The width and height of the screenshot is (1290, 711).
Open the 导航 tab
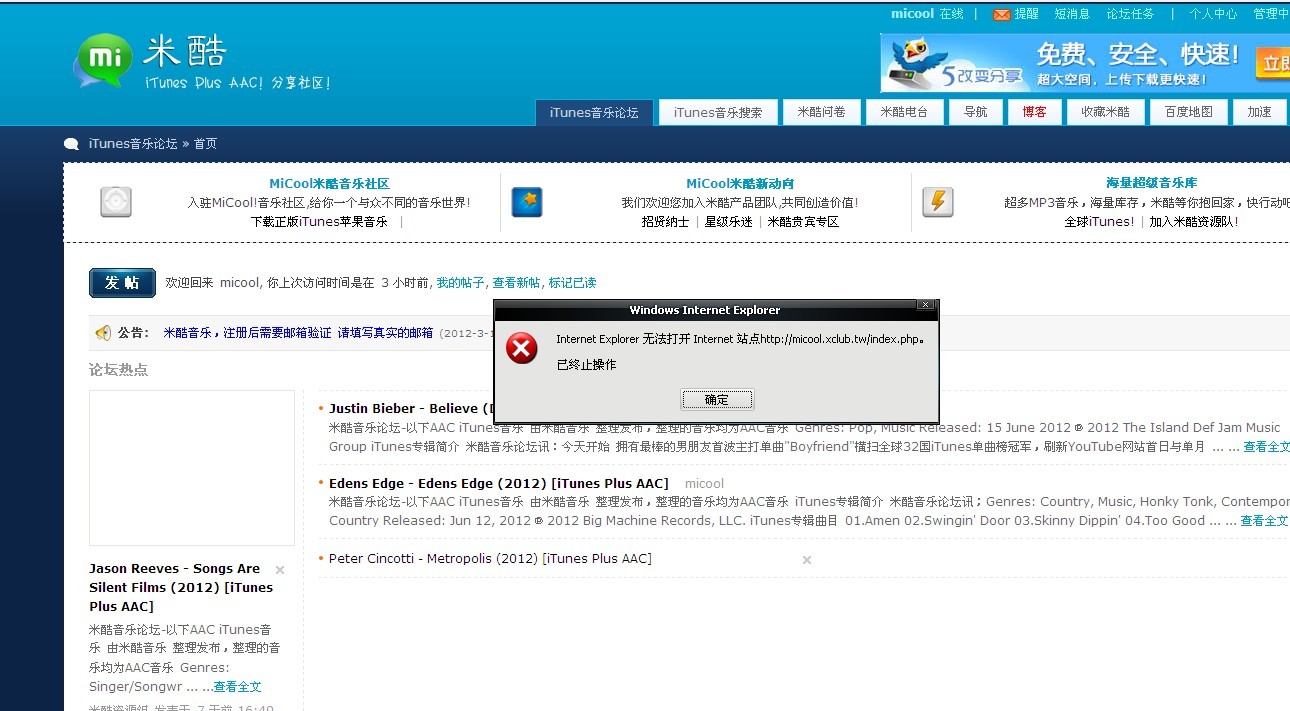click(x=975, y=112)
